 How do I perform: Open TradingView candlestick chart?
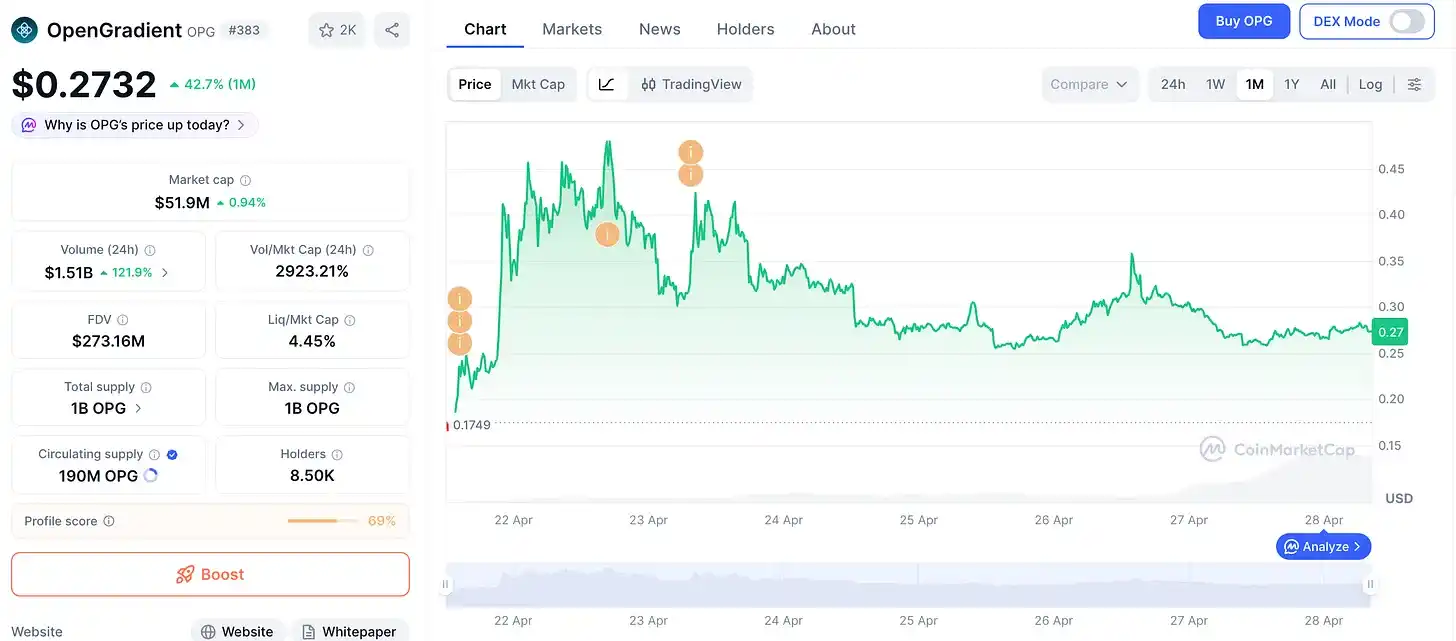(x=692, y=85)
